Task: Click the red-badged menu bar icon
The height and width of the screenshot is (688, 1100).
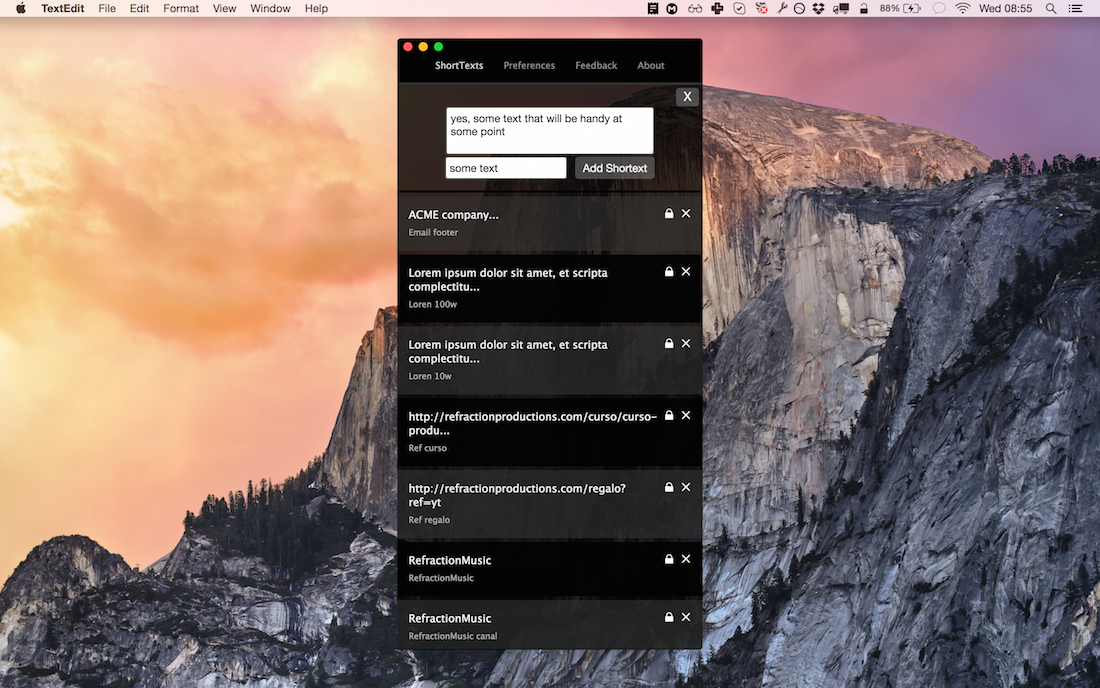Action: pos(761,8)
